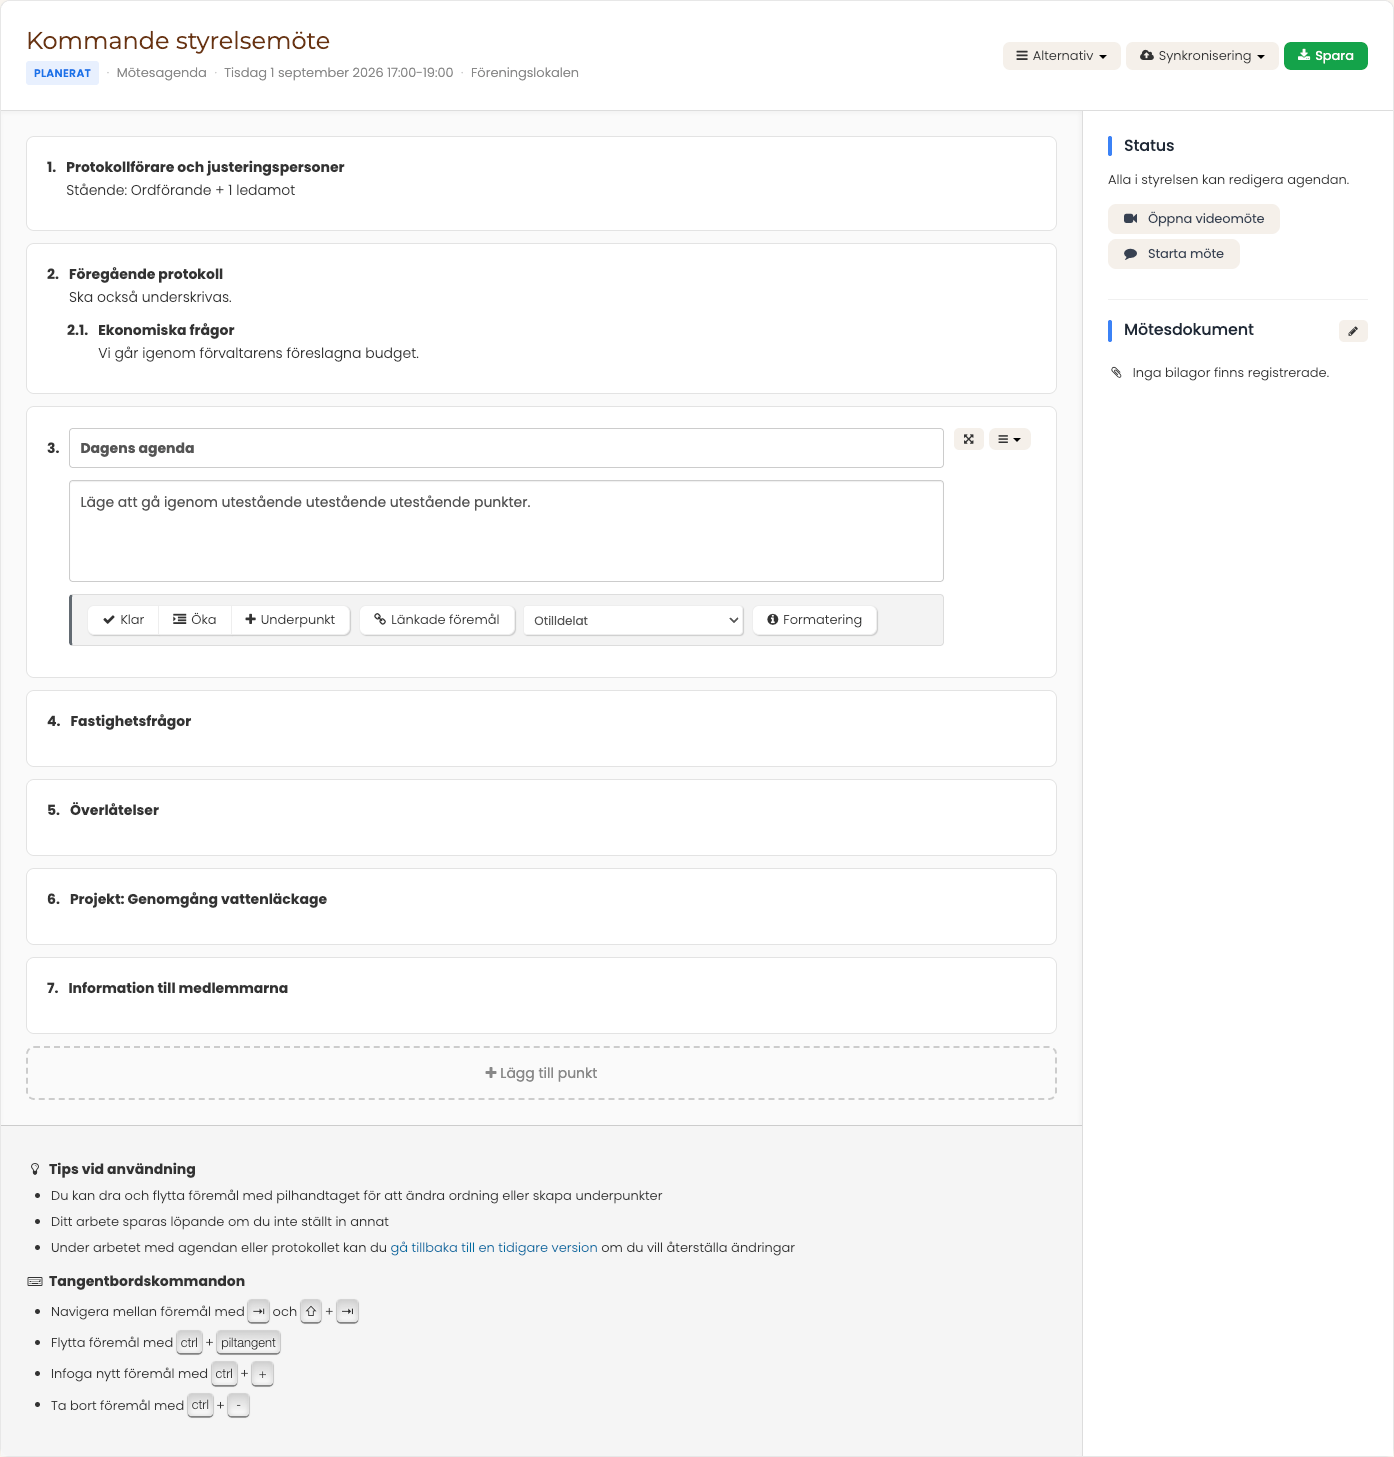Add a sub-item with Underpunkt
Screen dimensions: 1394x1457
tap(290, 620)
